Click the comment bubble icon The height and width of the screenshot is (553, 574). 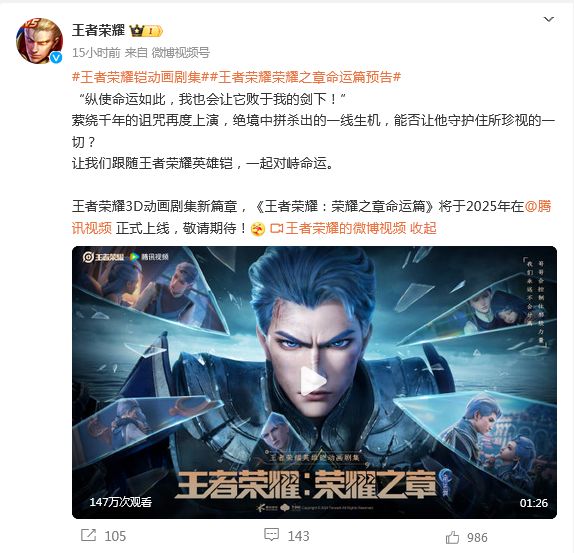tap(271, 535)
